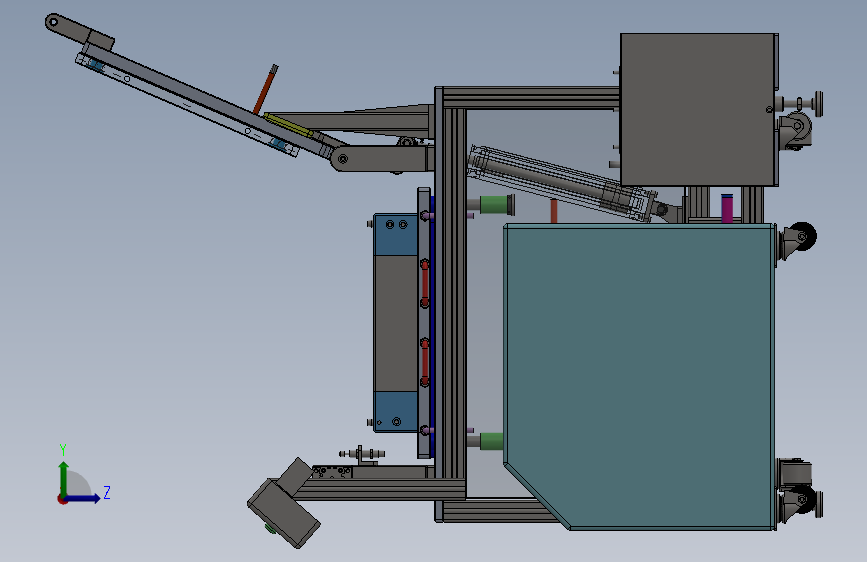Click the blue Z axis arrow of the triad

click(85, 498)
